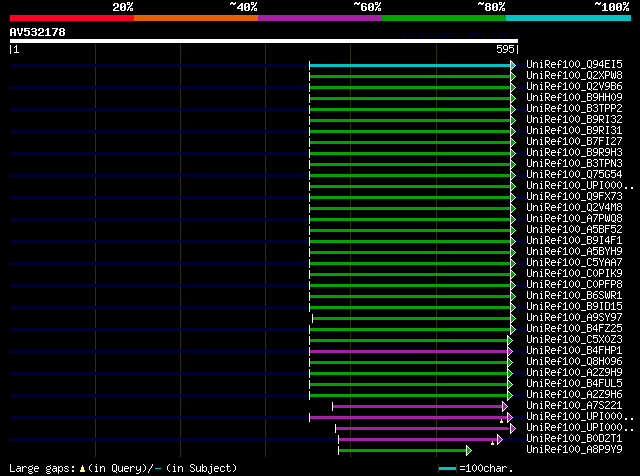Click the AV532178 query name label
Viewport: 640px width, 476px height.
(38, 32)
